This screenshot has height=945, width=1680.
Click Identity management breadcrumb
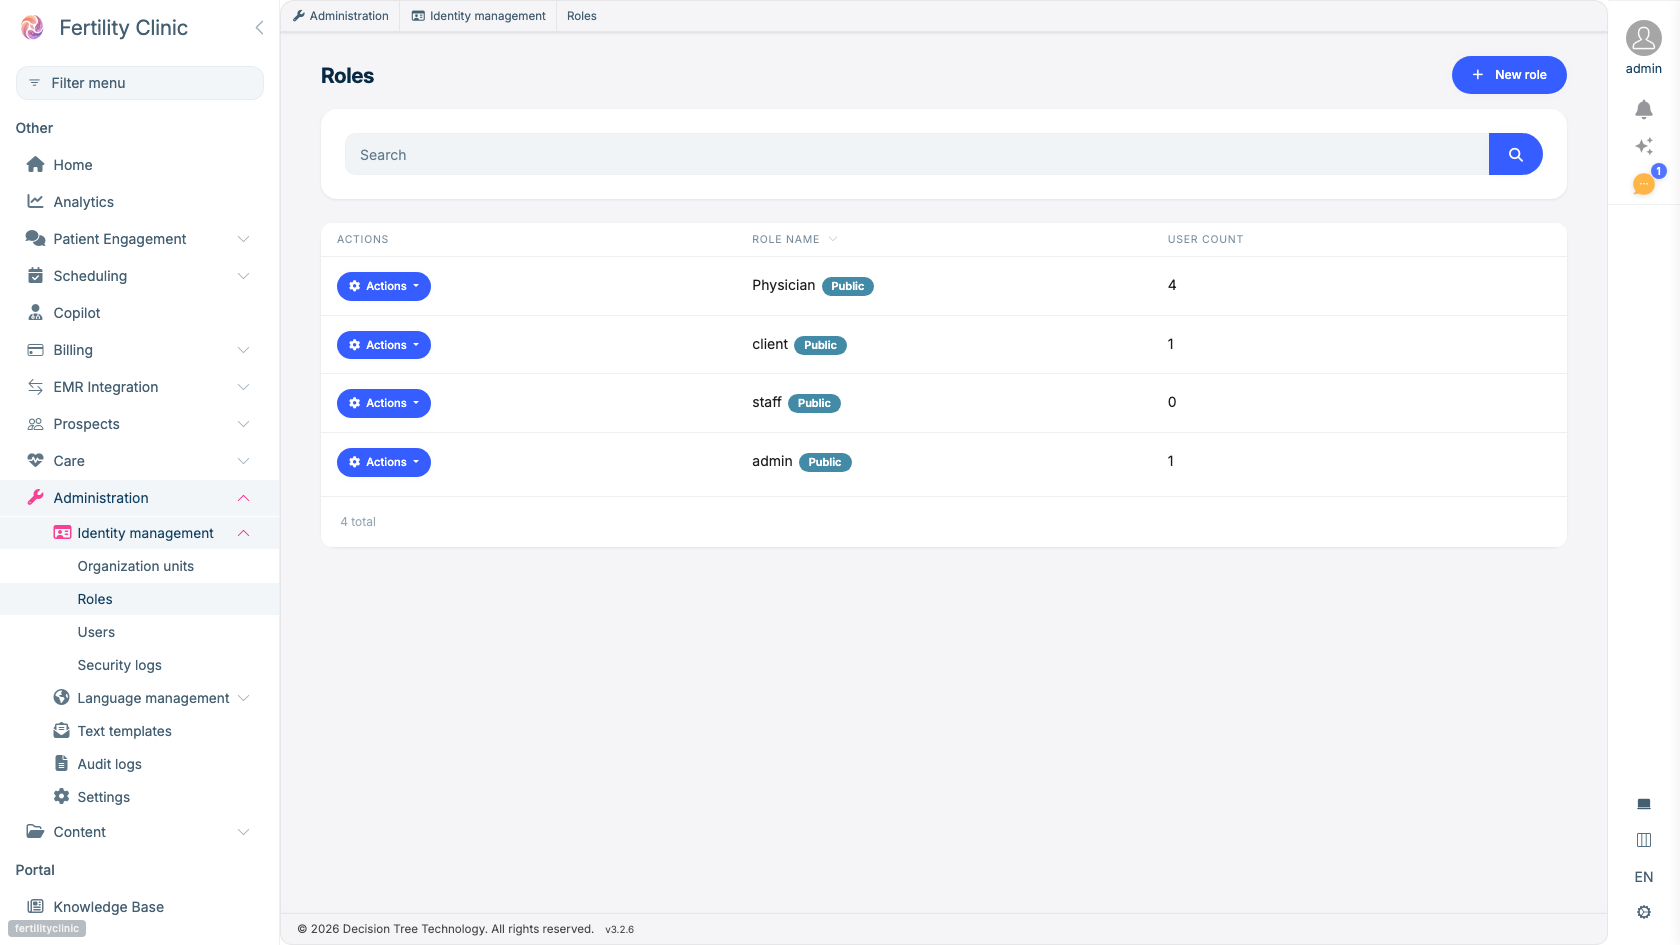[x=479, y=16]
